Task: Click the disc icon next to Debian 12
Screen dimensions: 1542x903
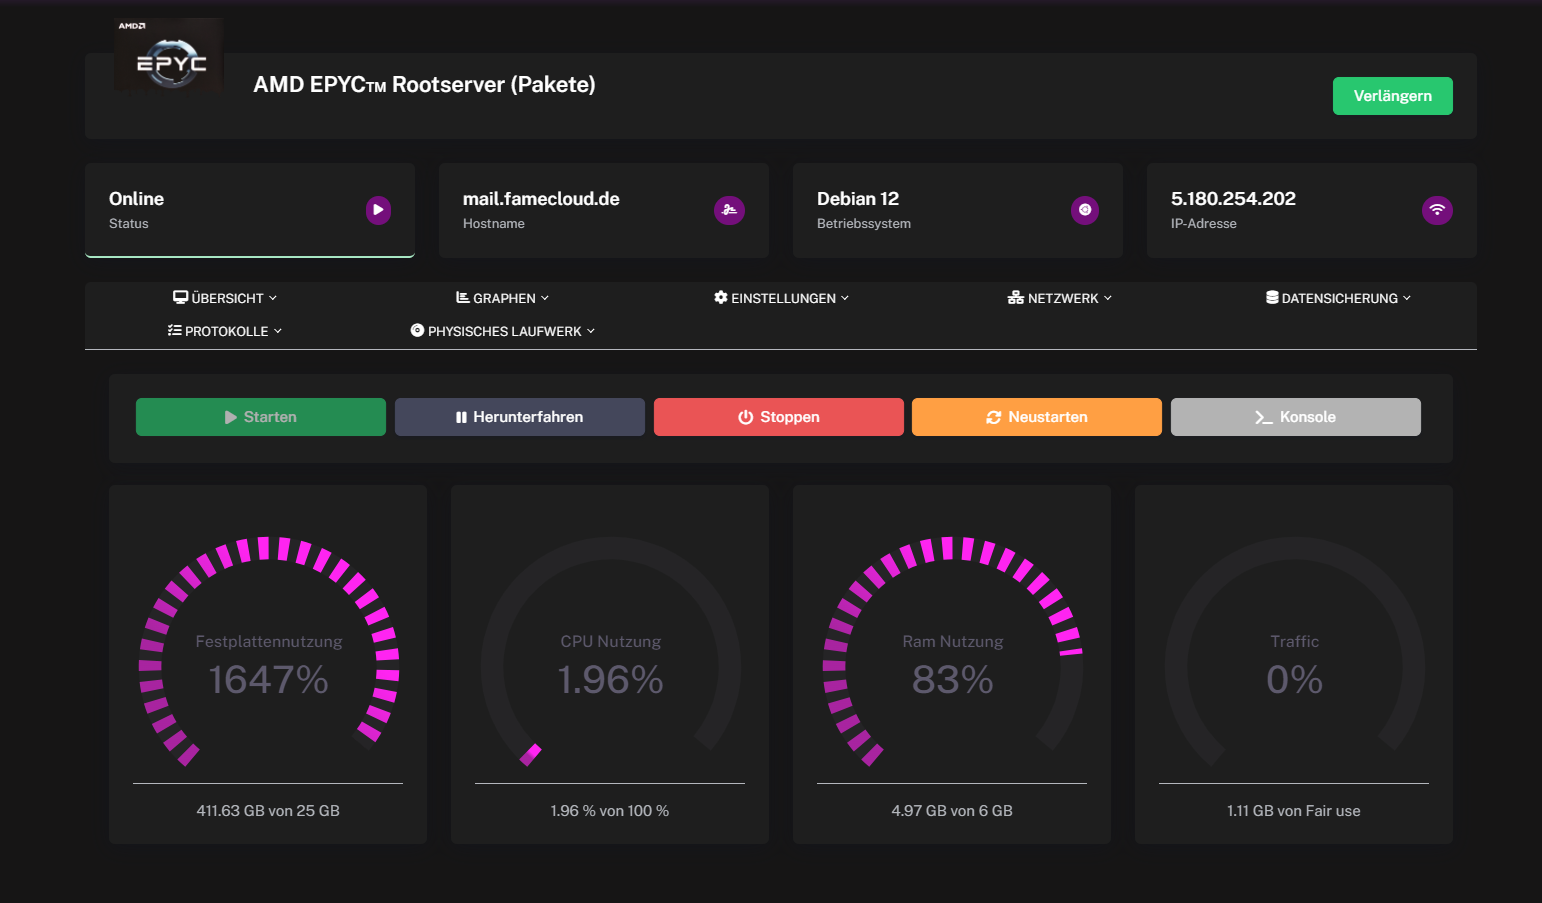Action: click(1084, 210)
